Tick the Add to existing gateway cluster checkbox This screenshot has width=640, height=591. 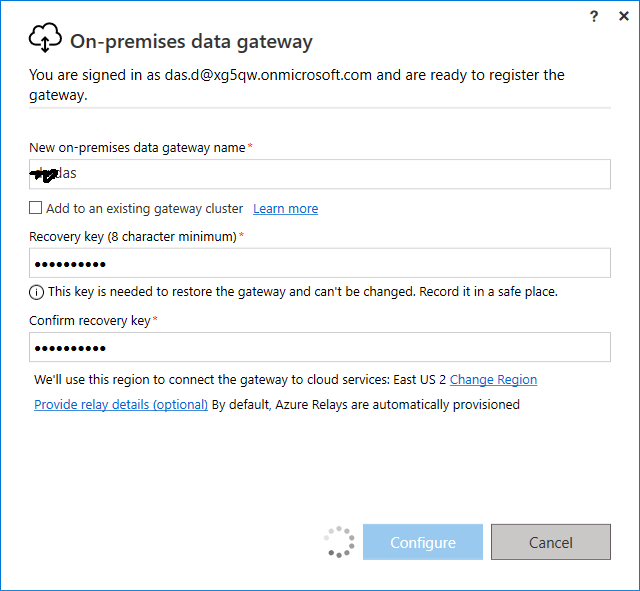(x=36, y=208)
